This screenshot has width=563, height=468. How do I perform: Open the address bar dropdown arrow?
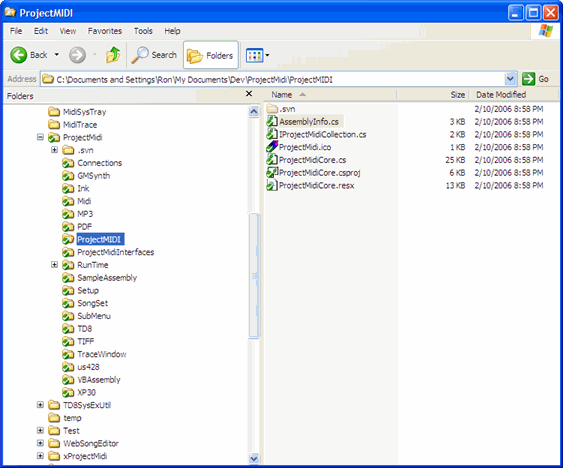tap(510, 79)
